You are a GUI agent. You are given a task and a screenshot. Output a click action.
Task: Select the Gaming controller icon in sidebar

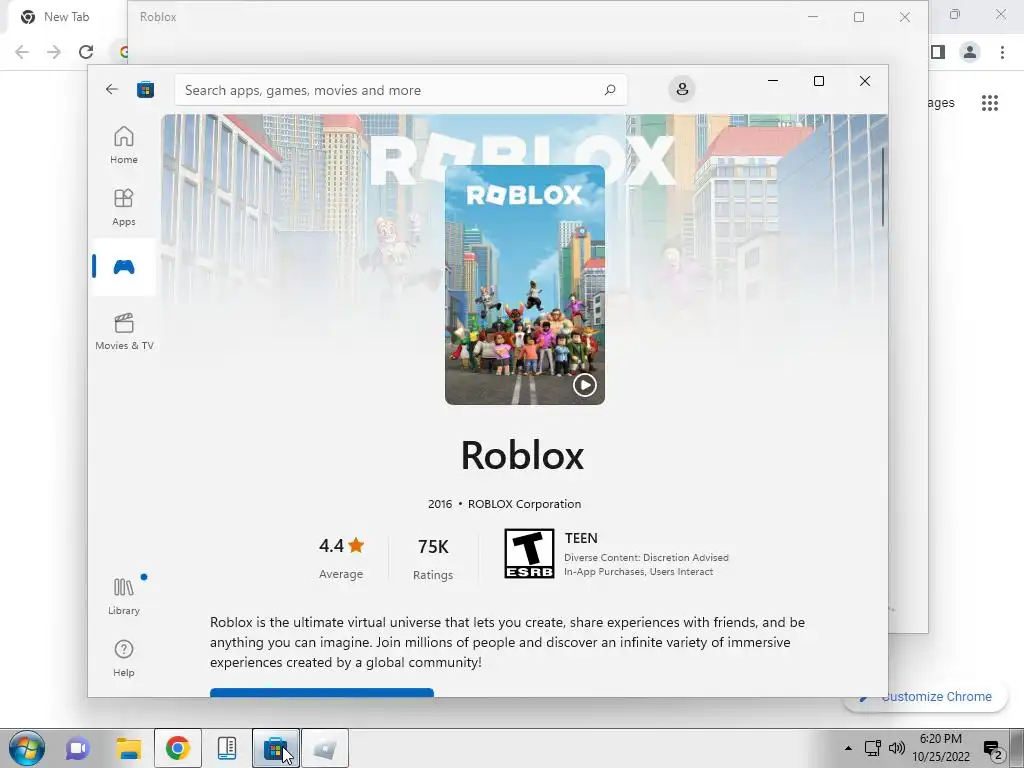(123, 267)
